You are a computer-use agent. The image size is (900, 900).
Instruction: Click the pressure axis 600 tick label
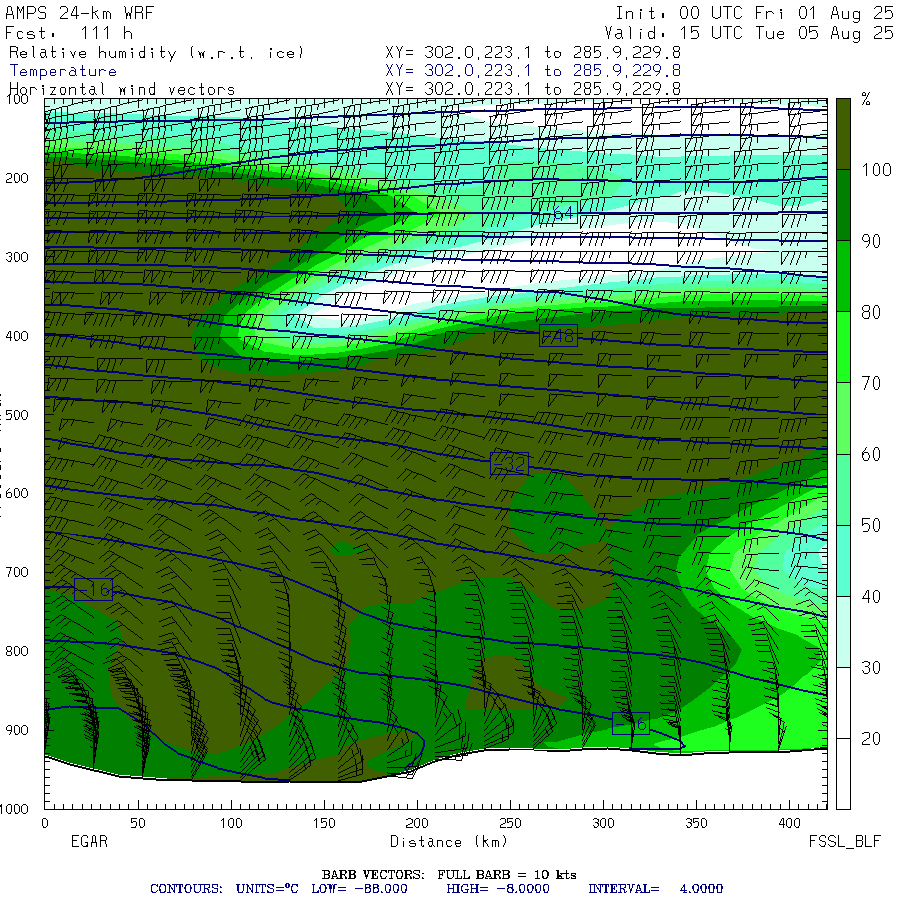(17, 494)
